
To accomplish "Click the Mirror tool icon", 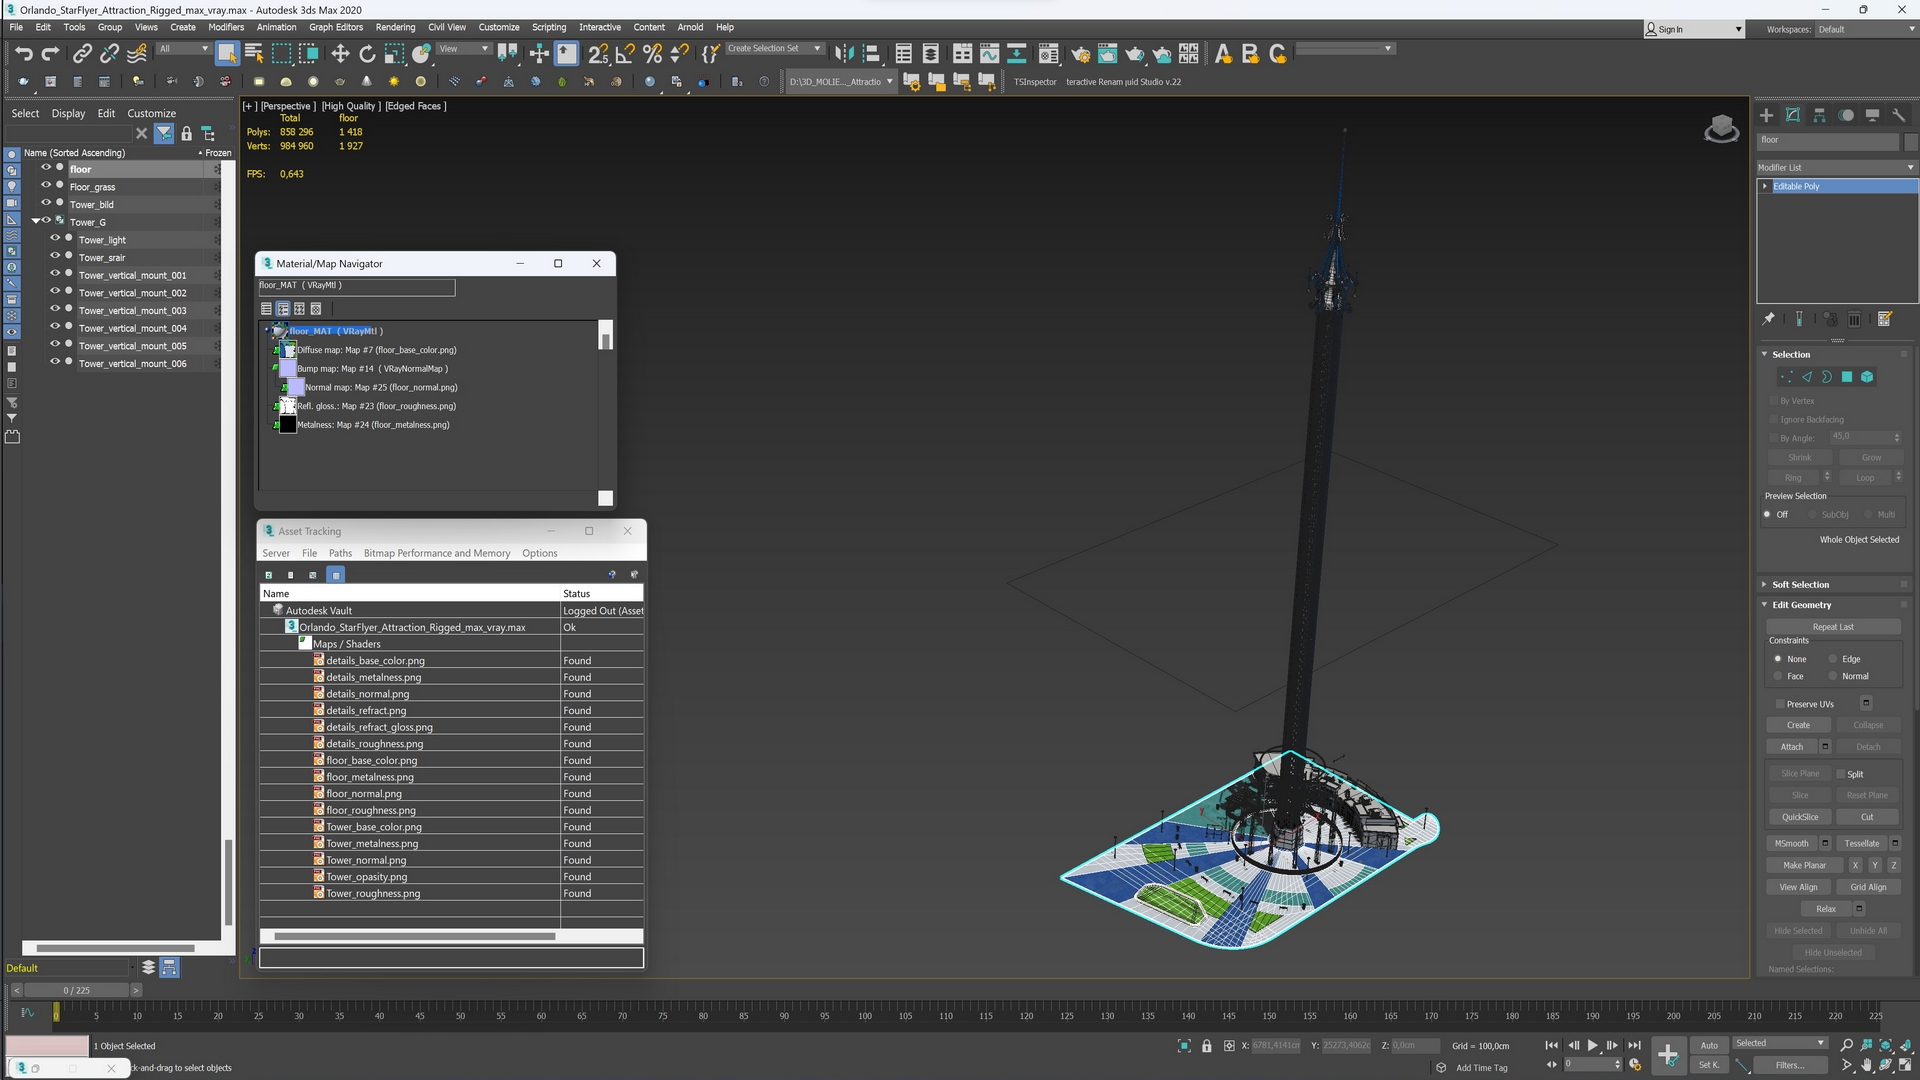I will point(844,53).
